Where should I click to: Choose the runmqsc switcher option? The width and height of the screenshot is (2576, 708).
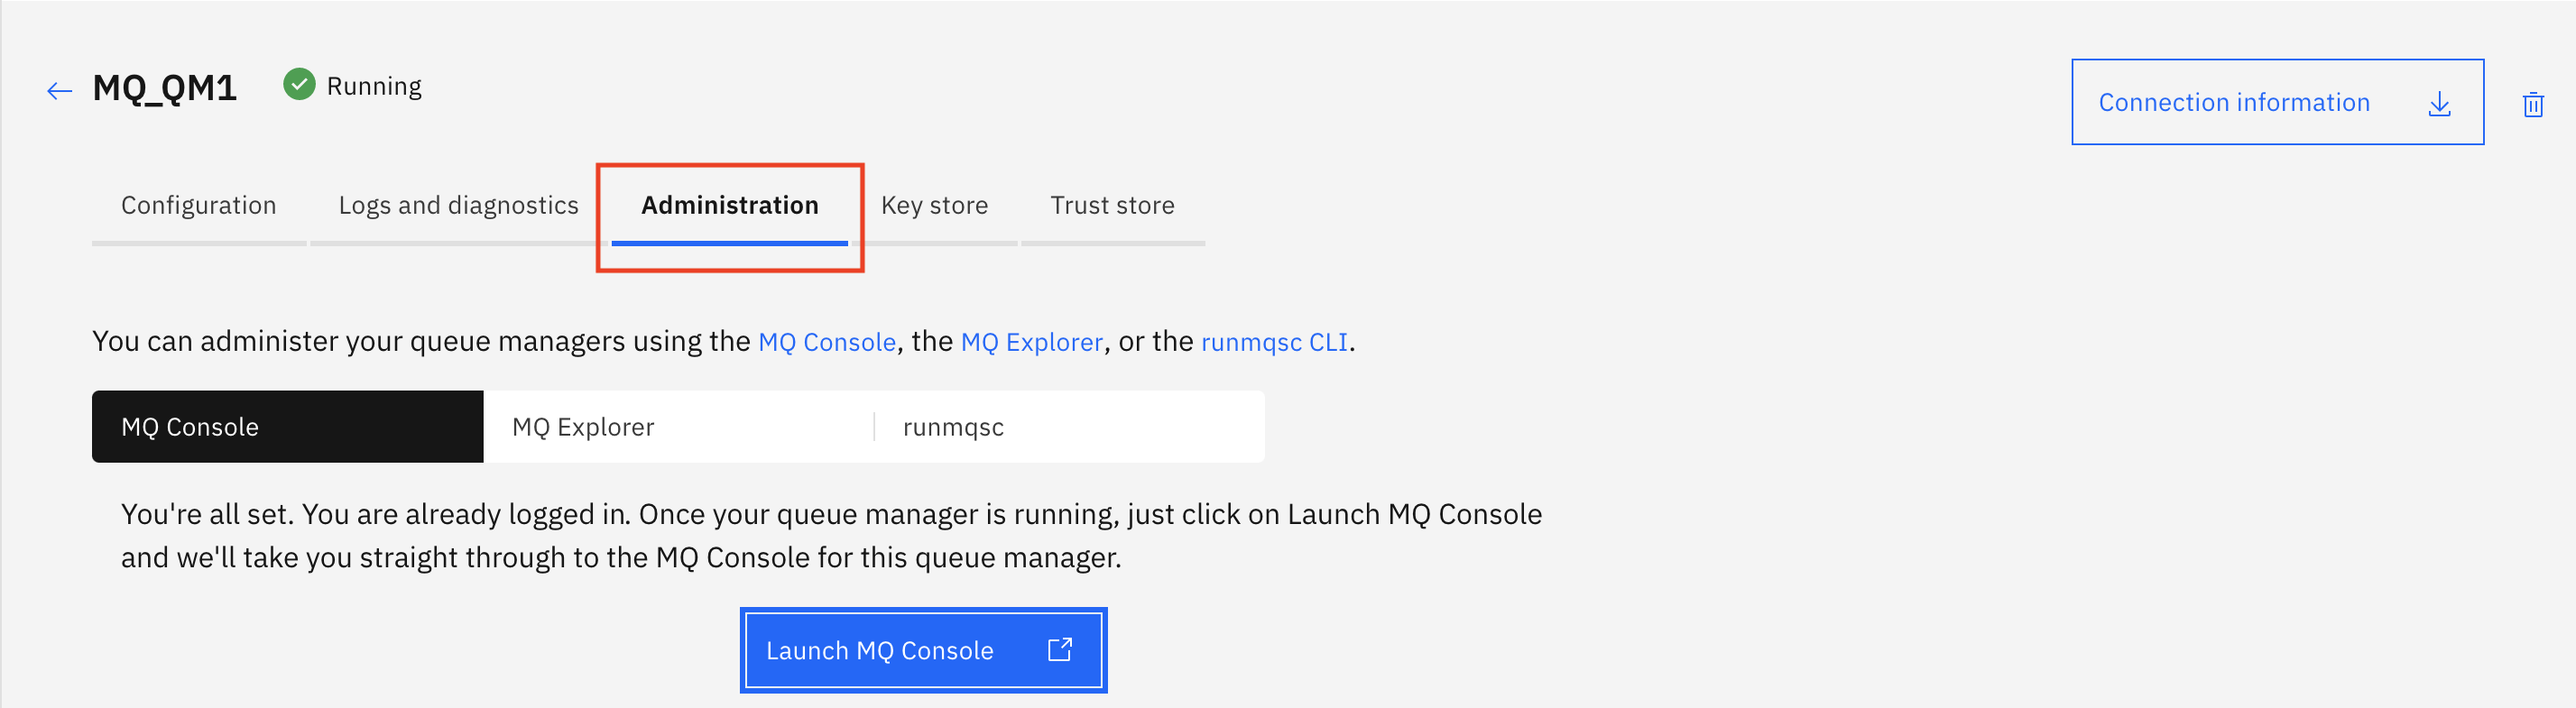(1070, 427)
